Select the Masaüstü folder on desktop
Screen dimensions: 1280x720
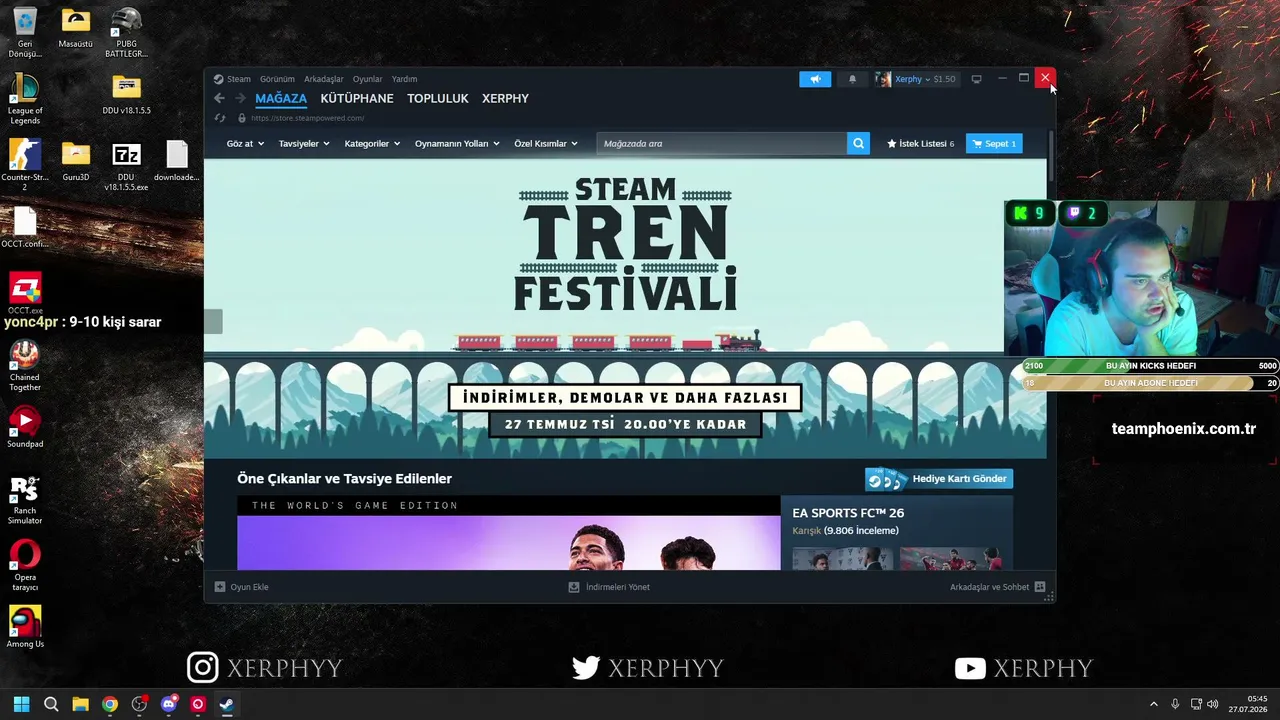click(x=76, y=28)
